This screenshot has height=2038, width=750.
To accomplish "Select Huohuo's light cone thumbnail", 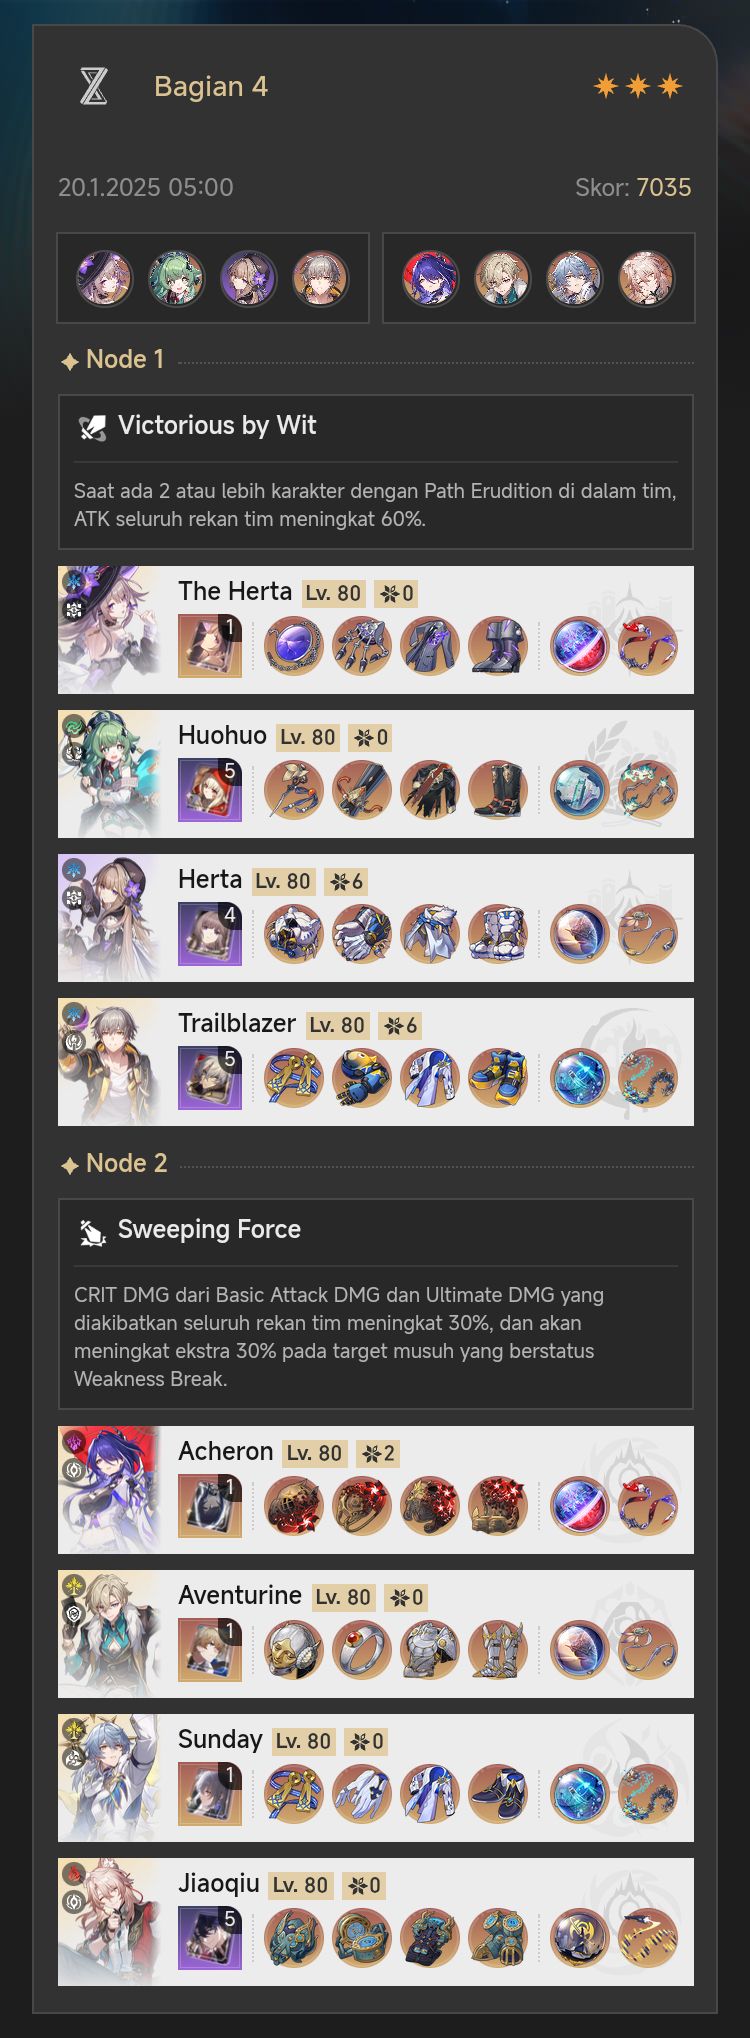I will pyautogui.click(x=210, y=790).
